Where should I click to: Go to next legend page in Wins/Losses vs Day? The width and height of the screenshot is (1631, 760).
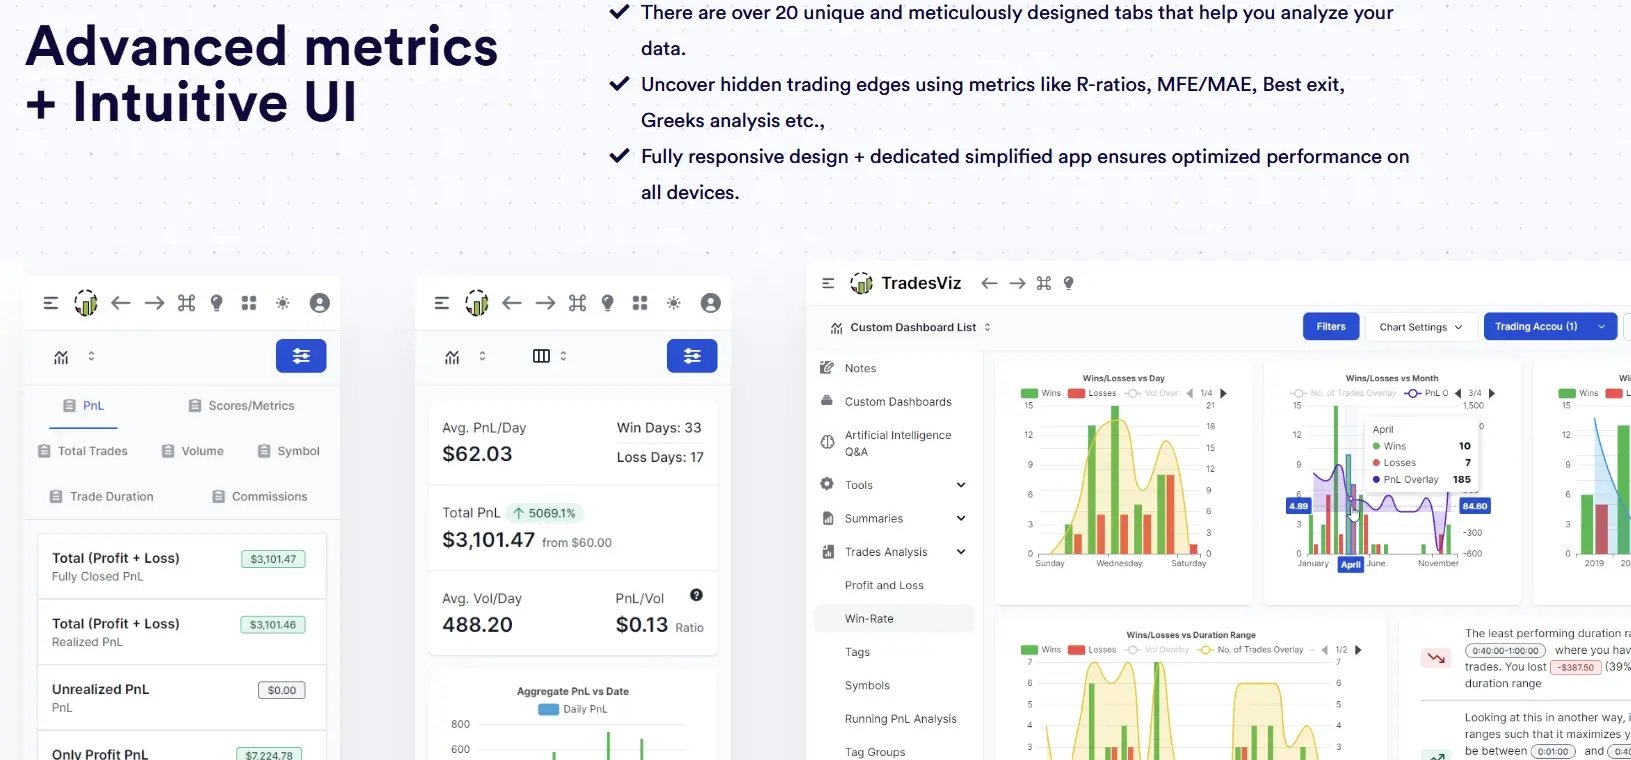tap(1224, 393)
